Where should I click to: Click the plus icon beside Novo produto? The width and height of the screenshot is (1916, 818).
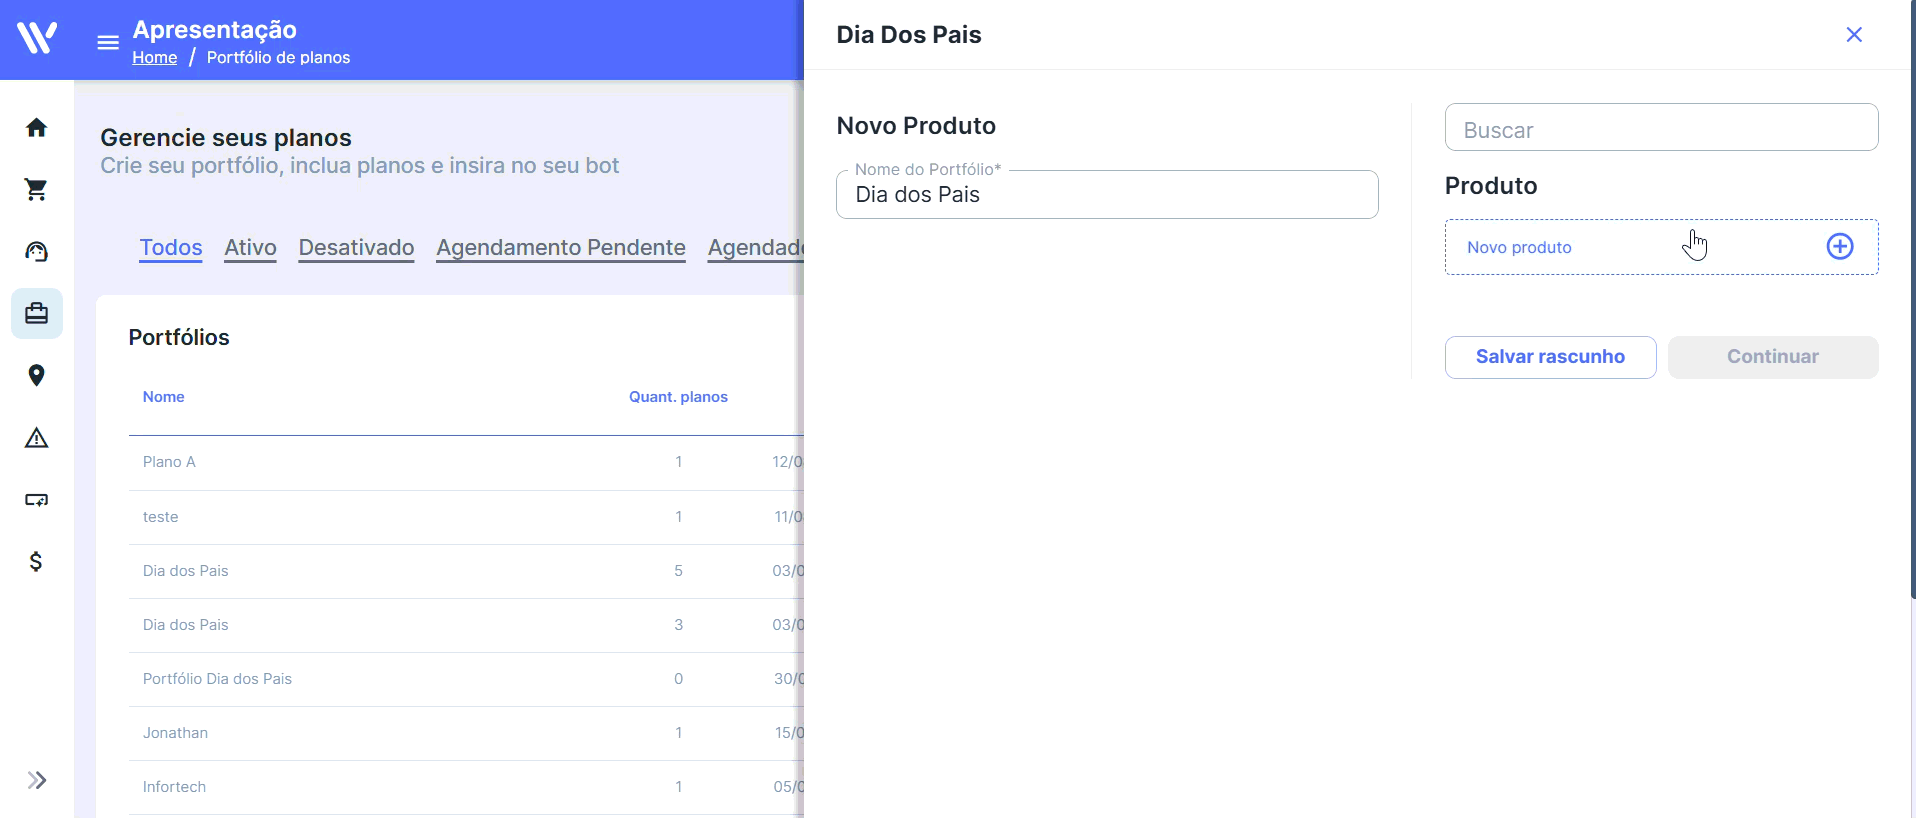coord(1840,247)
